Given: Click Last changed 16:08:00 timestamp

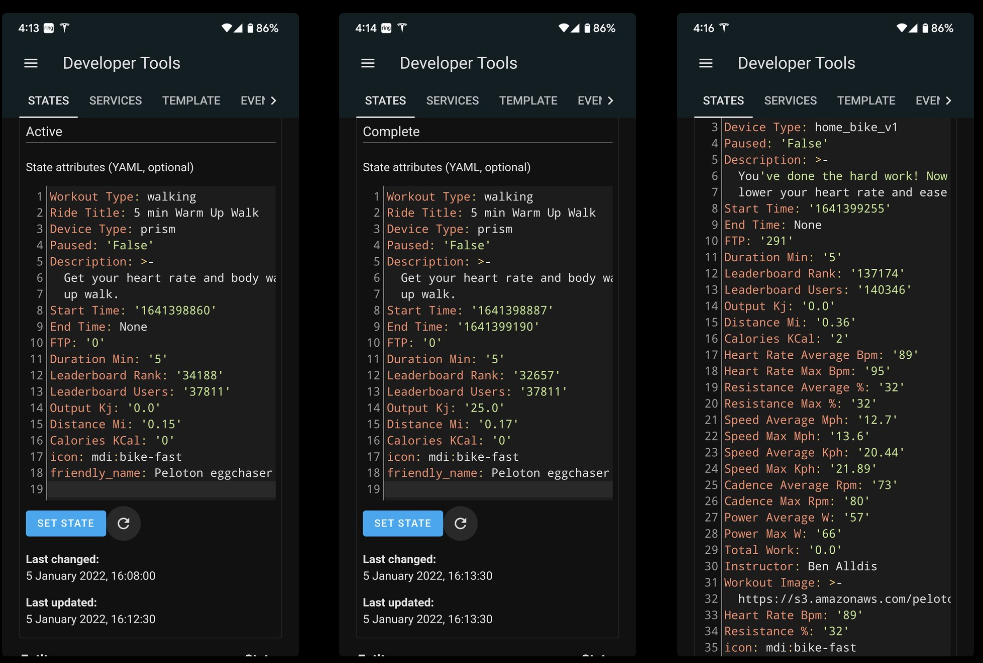Looking at the screenshot, I should pos(91,576).
